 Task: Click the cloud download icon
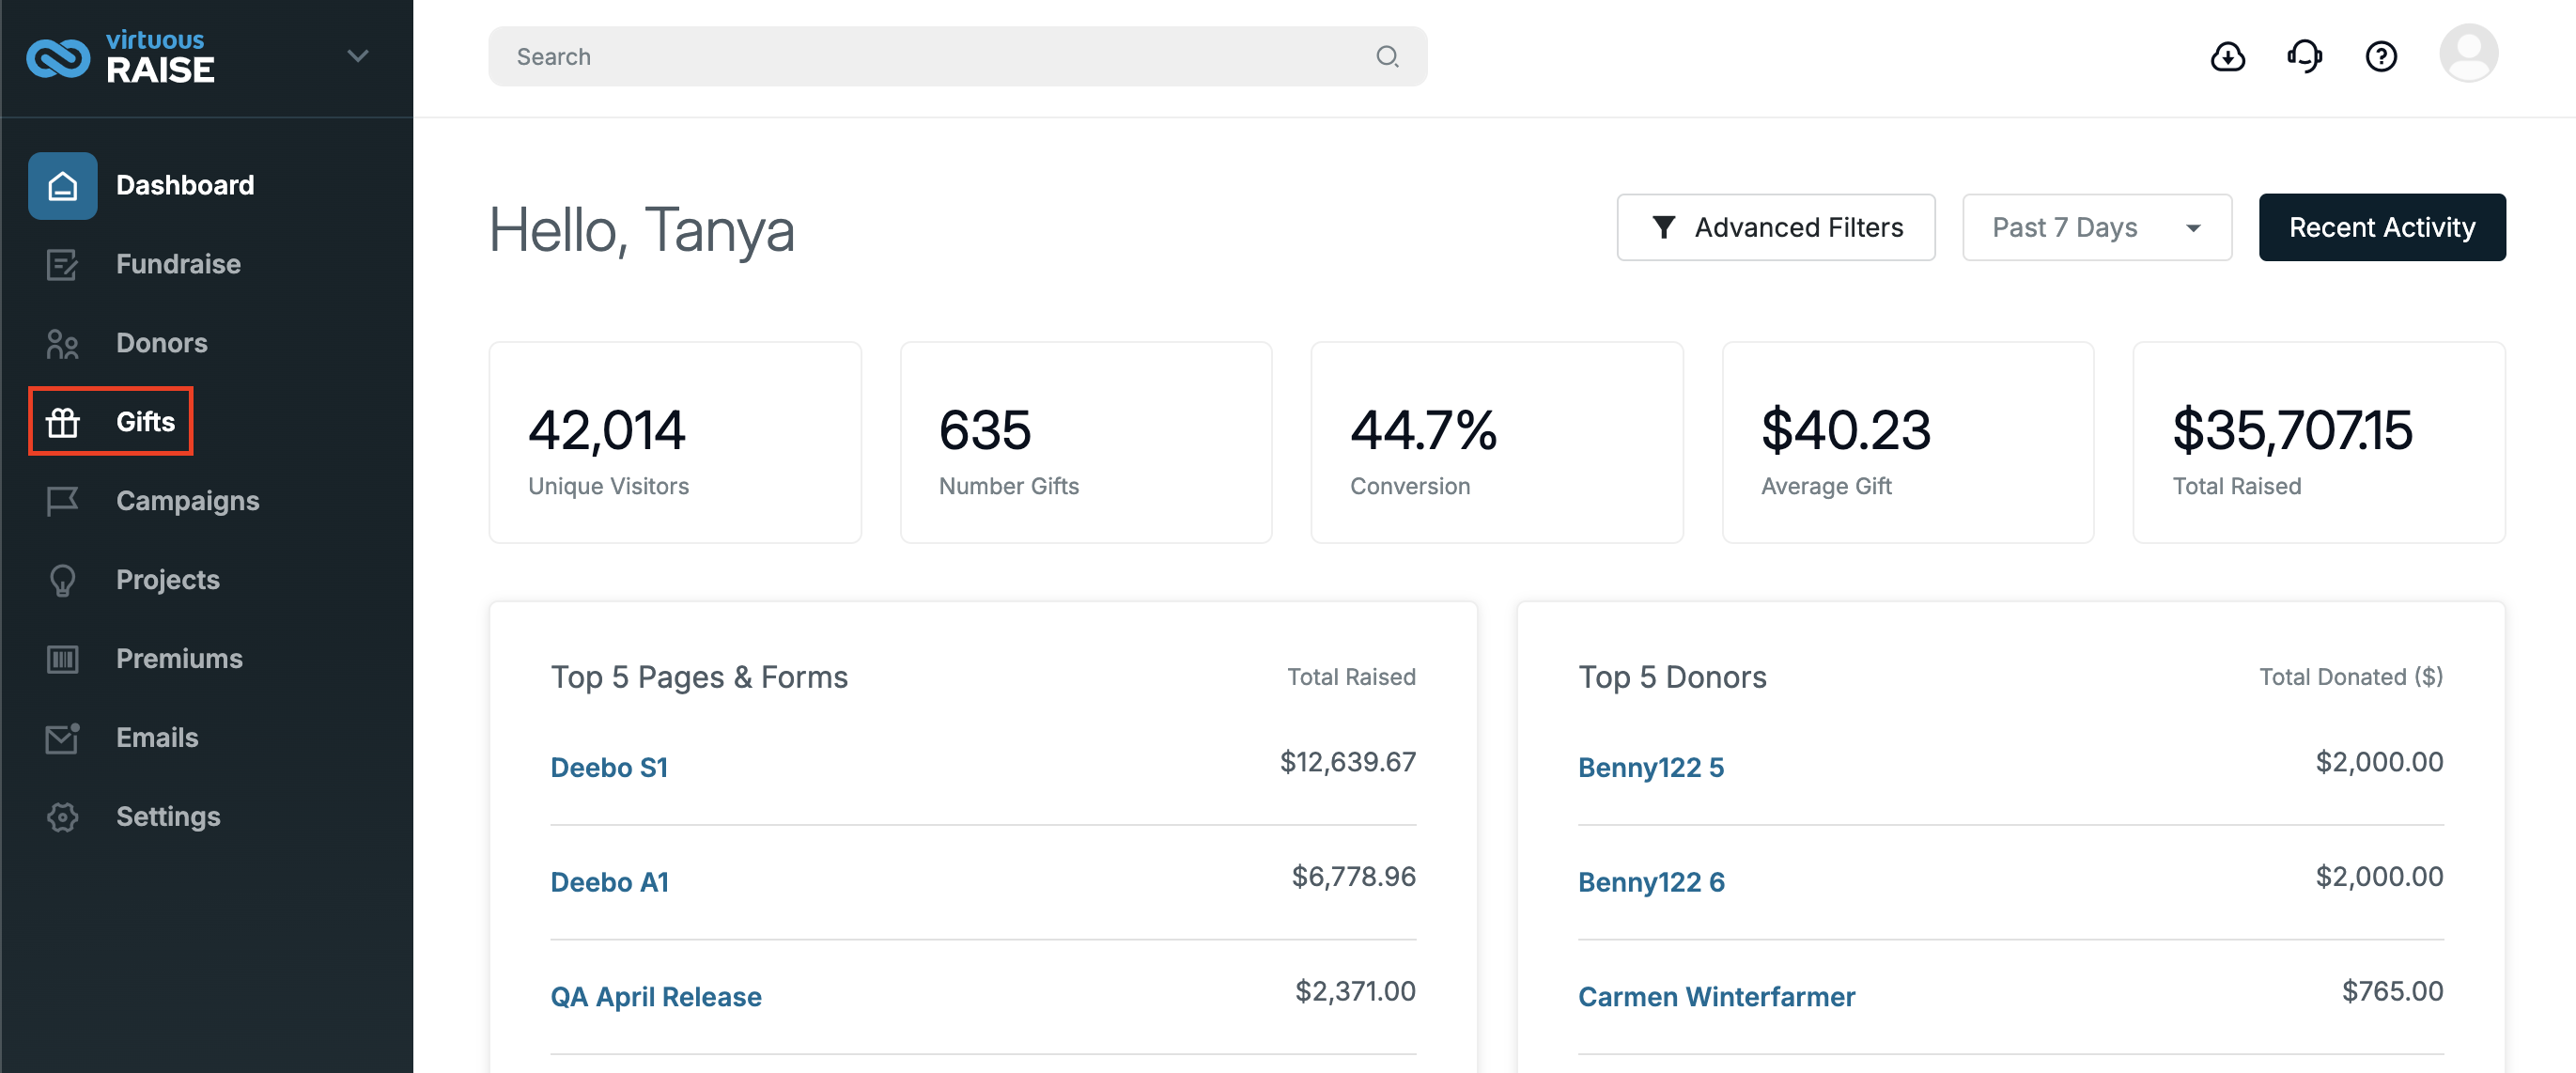pyautogui.click(x=2227, y=56)
